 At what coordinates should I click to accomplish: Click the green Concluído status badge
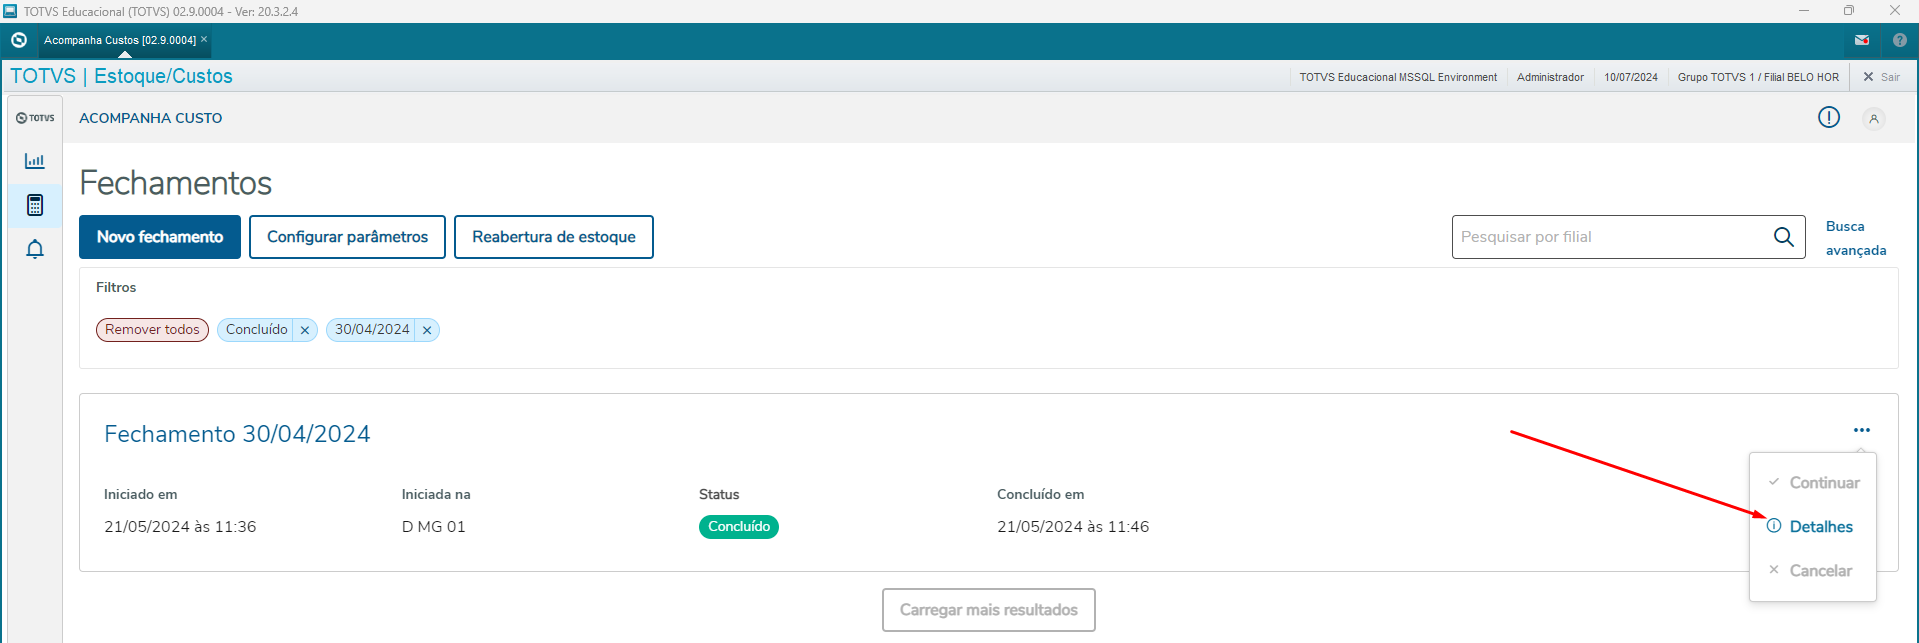tap(739, 527)
